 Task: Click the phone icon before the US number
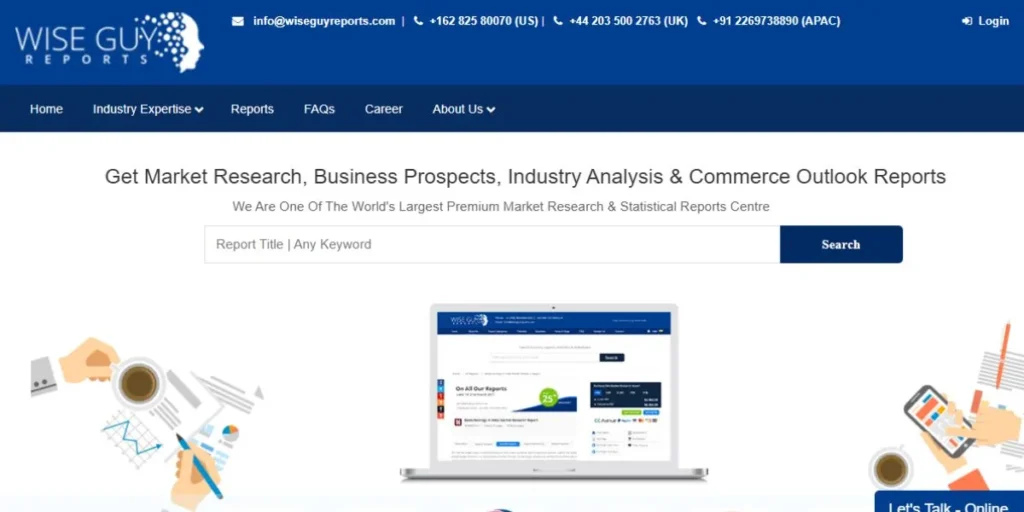pyautogui.click(x=419, y=21)
